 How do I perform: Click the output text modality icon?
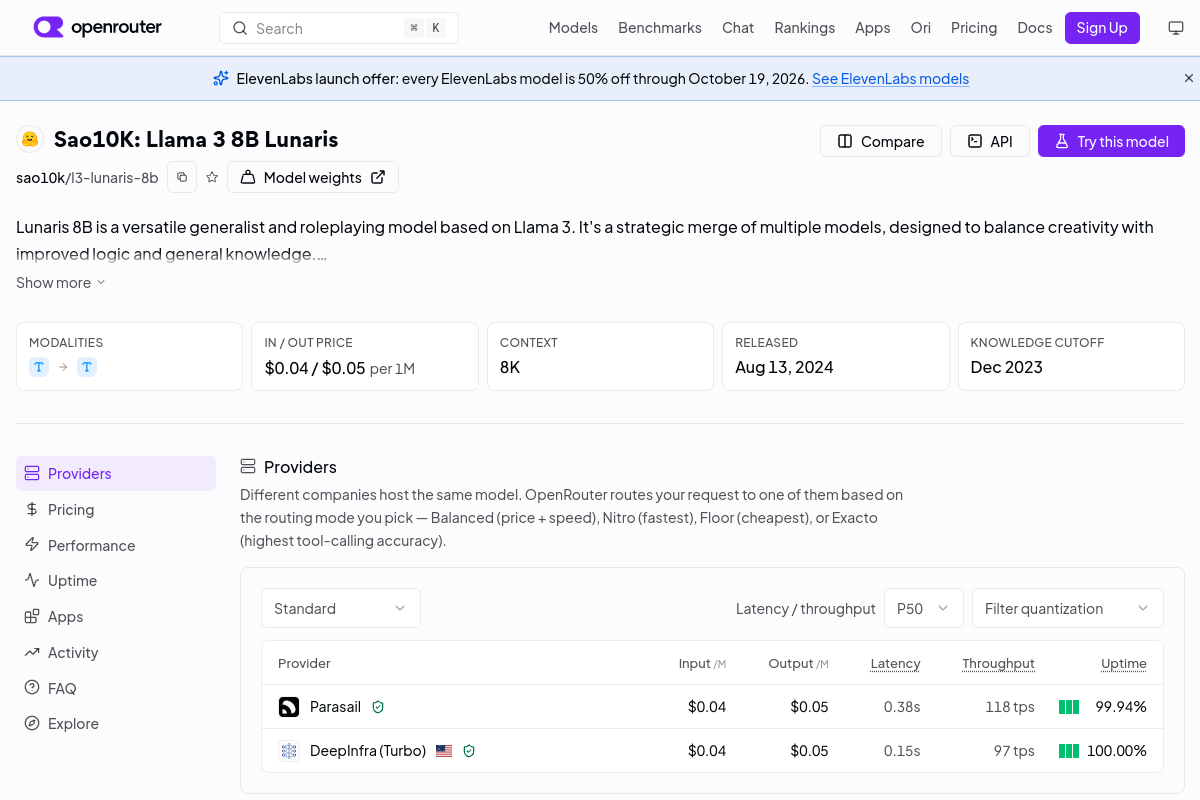click(x=87, y=367)
